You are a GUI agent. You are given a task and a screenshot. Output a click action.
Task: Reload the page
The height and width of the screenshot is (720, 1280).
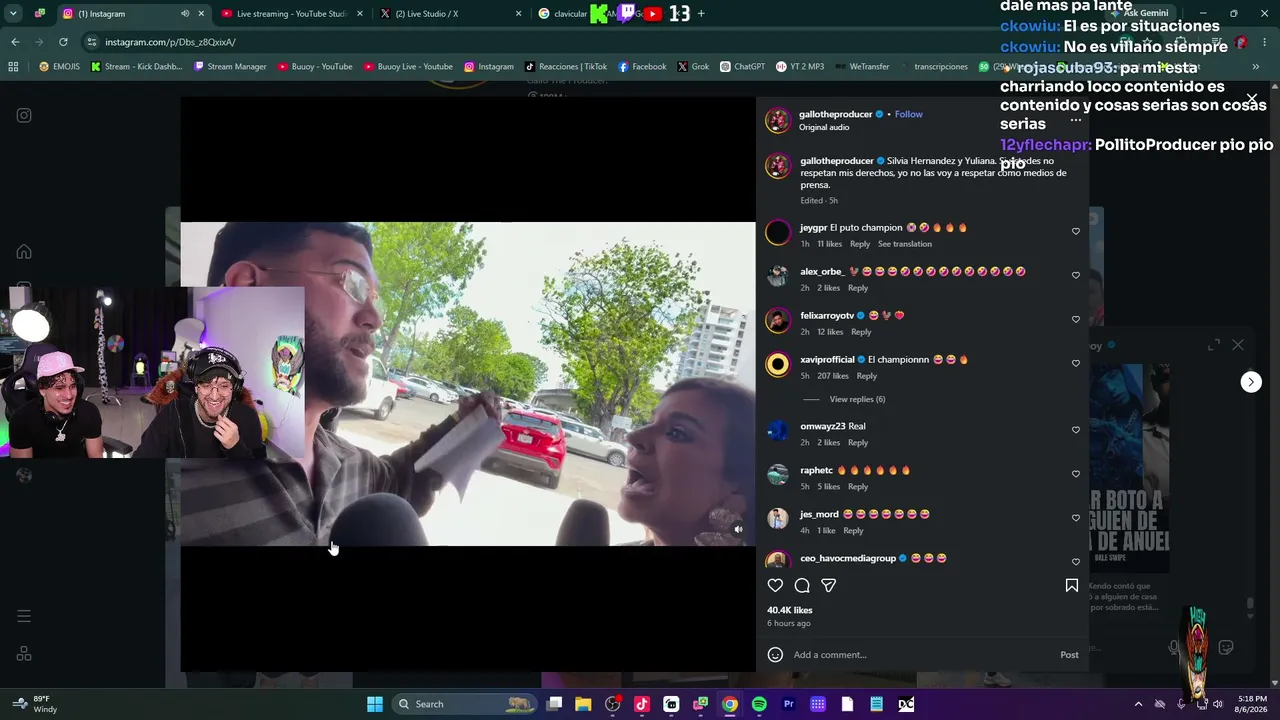pos(63,42)
